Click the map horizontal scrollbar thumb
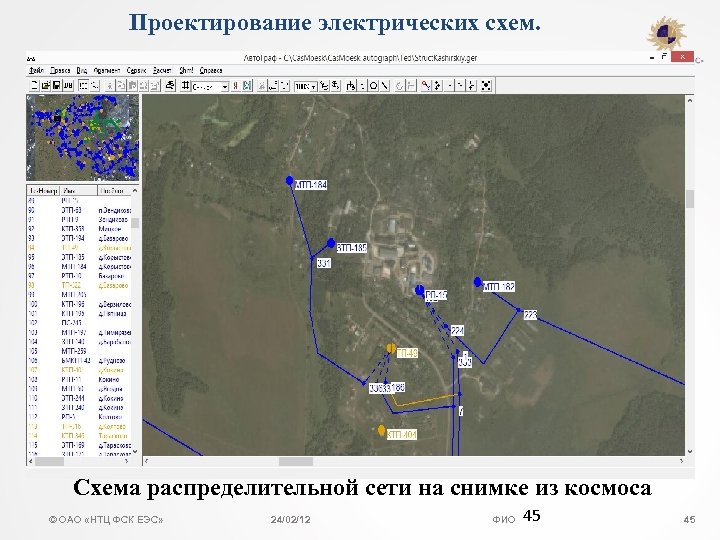This screenshot has height=540, width=720. [296, 461]
